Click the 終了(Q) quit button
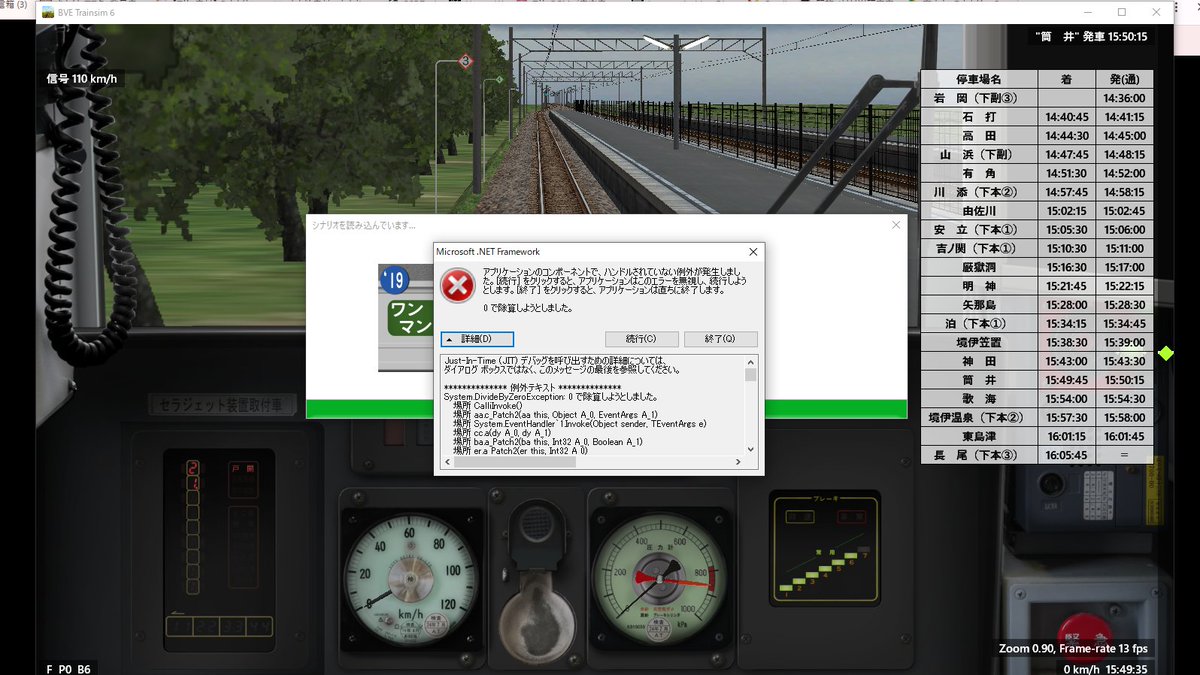The width and height of the screenshot is (1200, 675). pyautogui.click(x=720, y=339)
